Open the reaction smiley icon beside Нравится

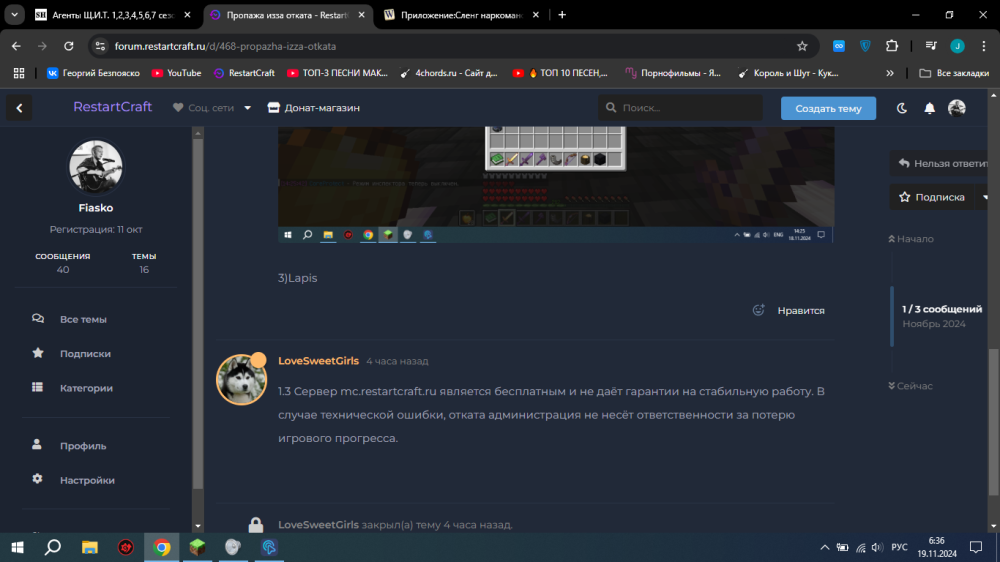point(758,310)
